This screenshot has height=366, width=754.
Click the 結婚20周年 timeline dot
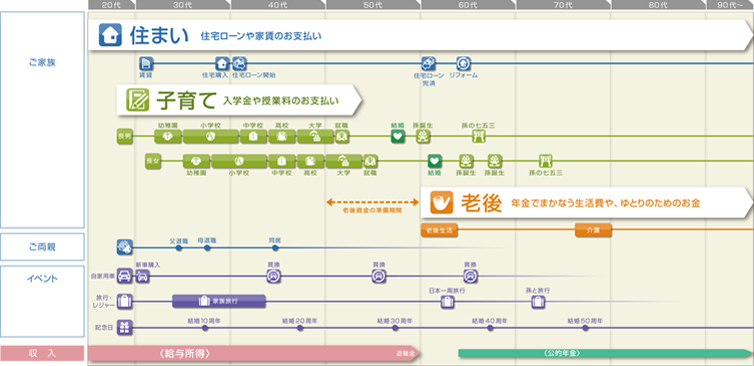click(x=300, y=328)
